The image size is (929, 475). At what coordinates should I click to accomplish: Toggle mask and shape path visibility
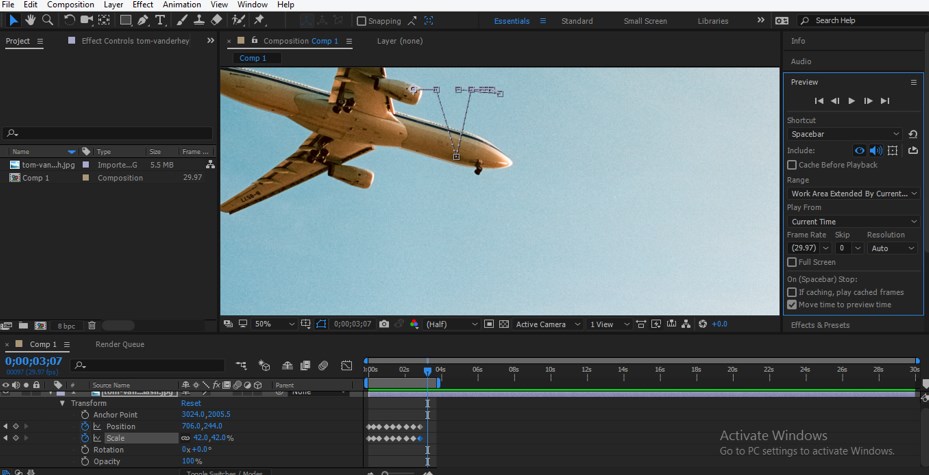coord(321,324)
